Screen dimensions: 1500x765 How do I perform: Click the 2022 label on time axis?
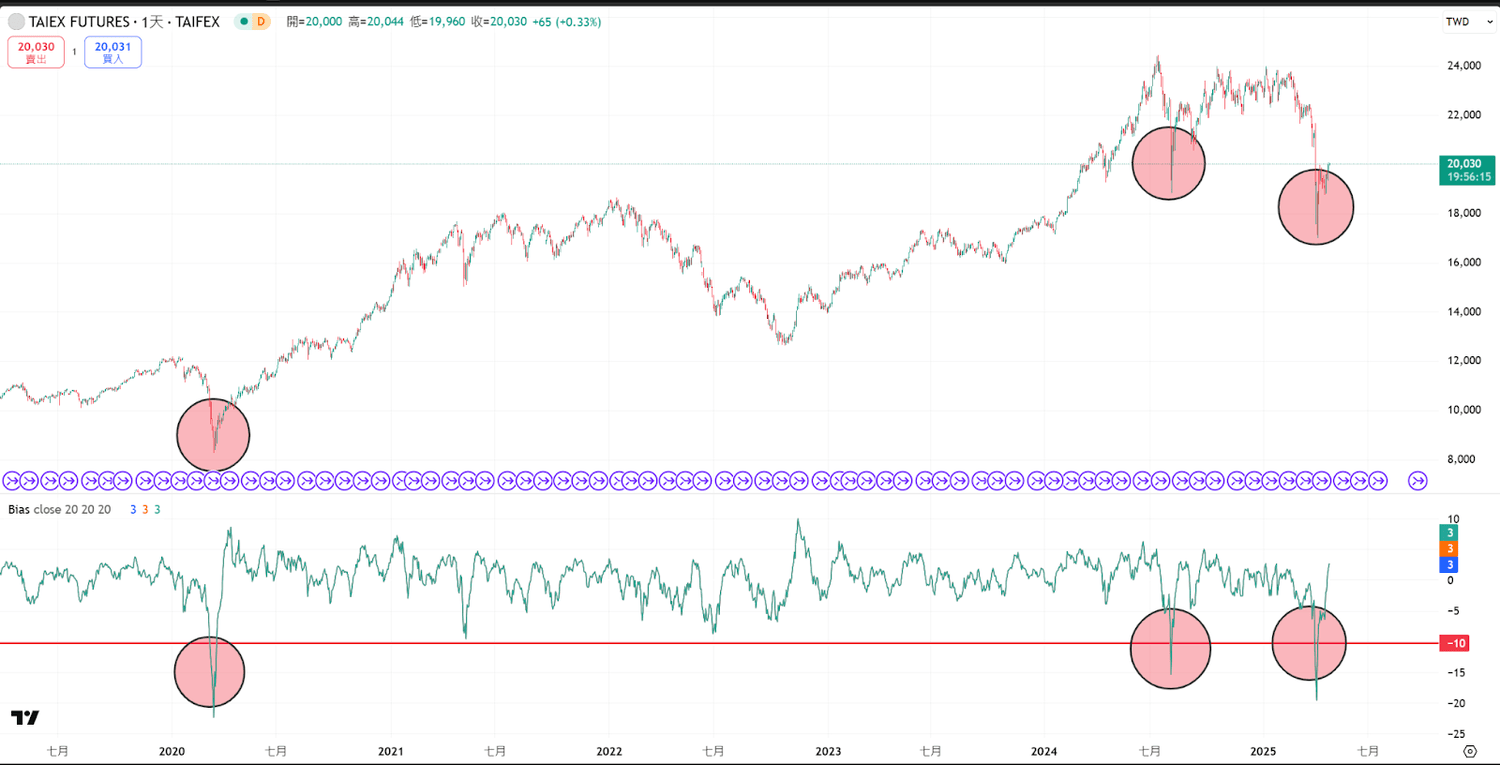[x=609, y=751]
